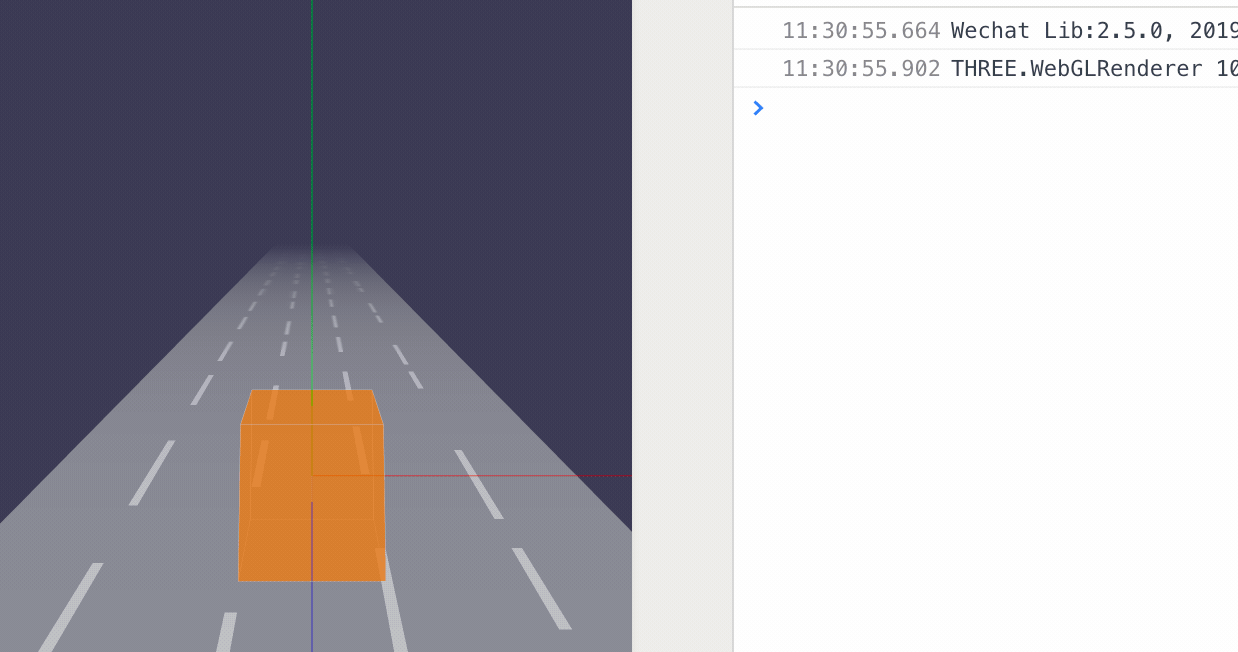Click the 11:30:55.902 timestamp
1238x652 pixels.
(x=861, y=69)
